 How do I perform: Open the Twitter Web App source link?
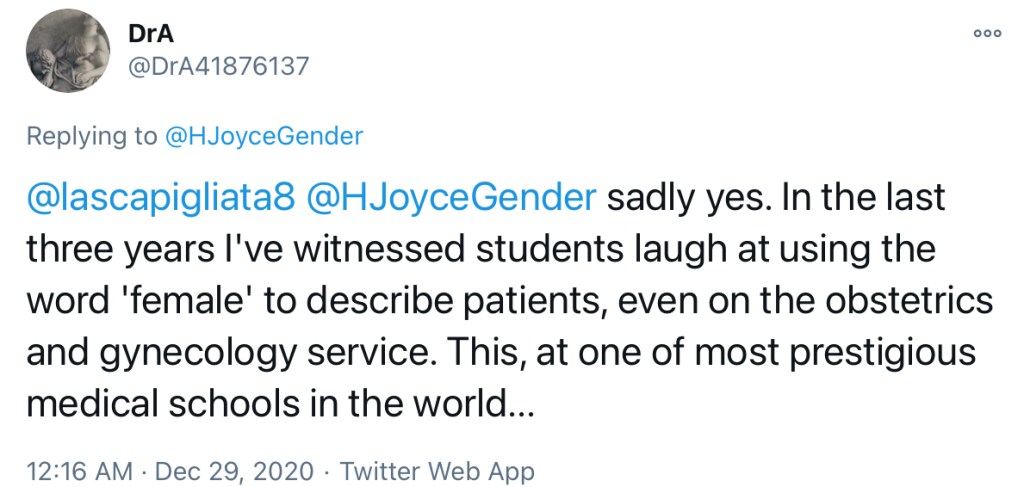438,470
